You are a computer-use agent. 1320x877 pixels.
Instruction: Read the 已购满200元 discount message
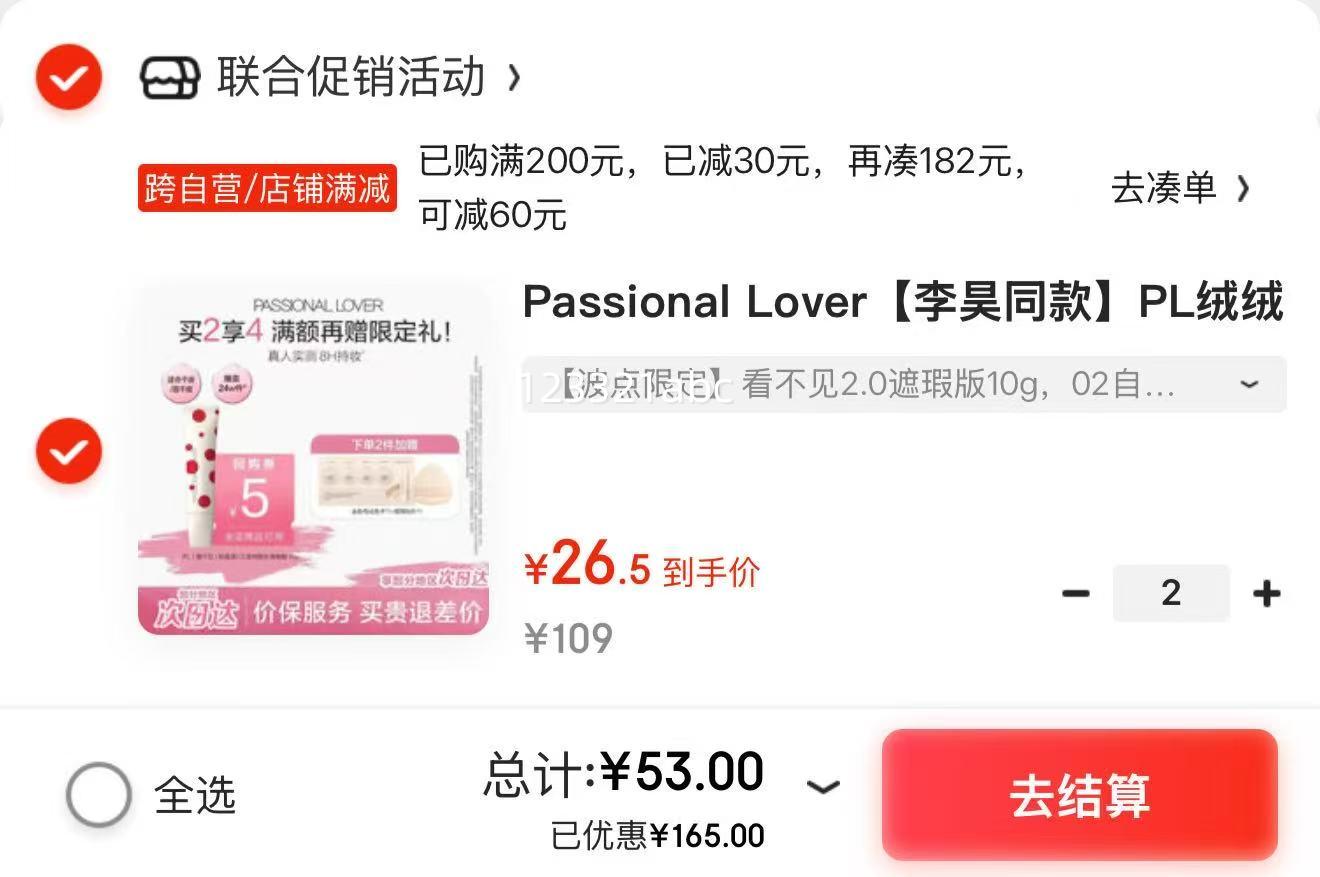click(x=724, y=188)
